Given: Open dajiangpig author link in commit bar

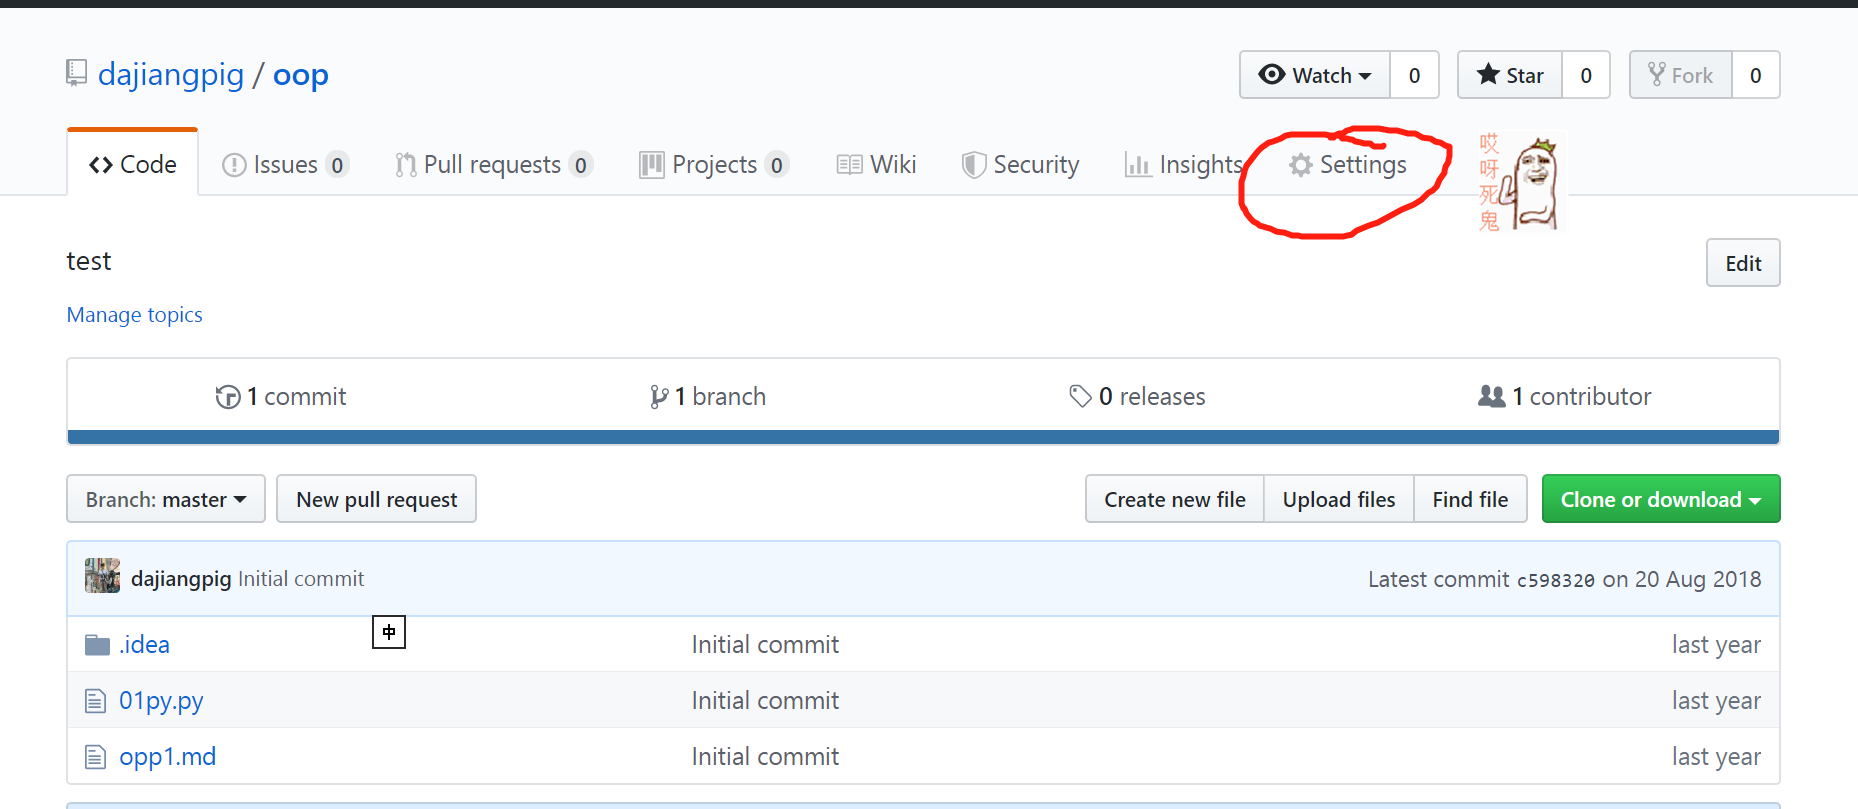Looking at the screenshot, I should click(x=181, y=579).
